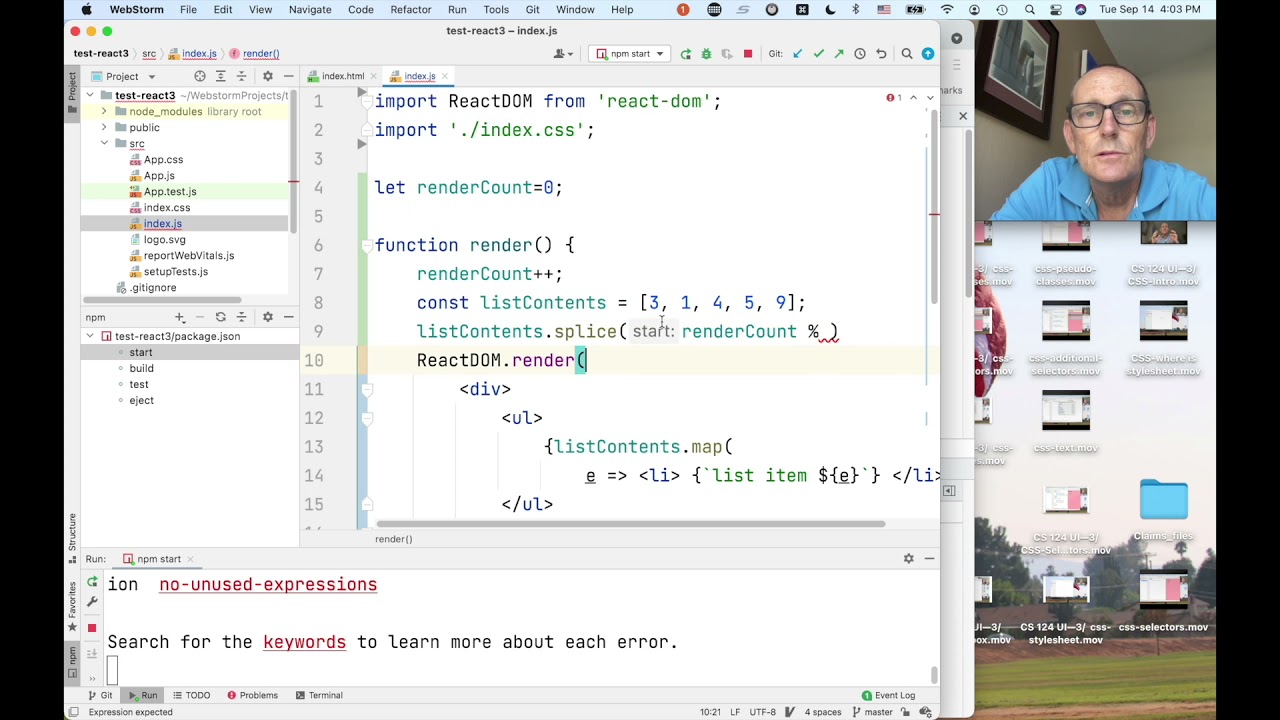This screenshot has width=1280, height=720.
Task: Add npm script with plus icon
Action: click(180, 317)
